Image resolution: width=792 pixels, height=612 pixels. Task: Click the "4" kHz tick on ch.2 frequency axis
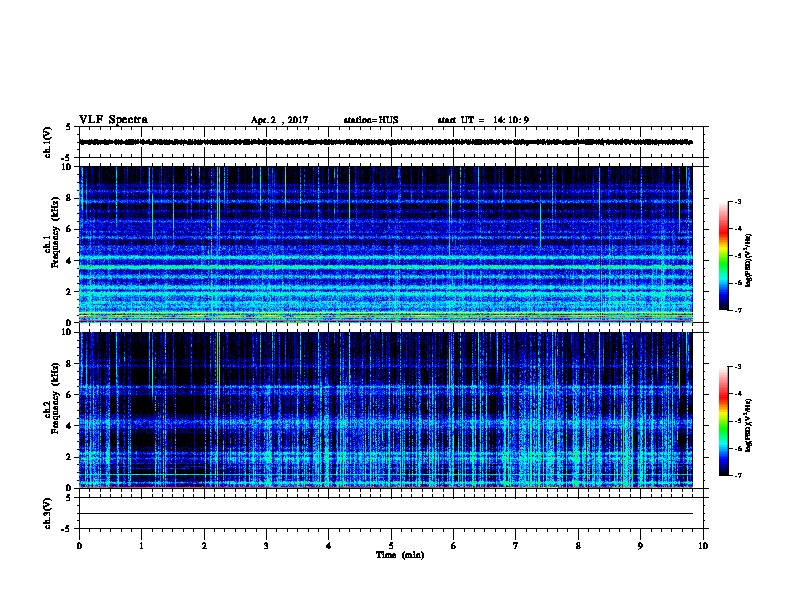click(x=70, y=426)
